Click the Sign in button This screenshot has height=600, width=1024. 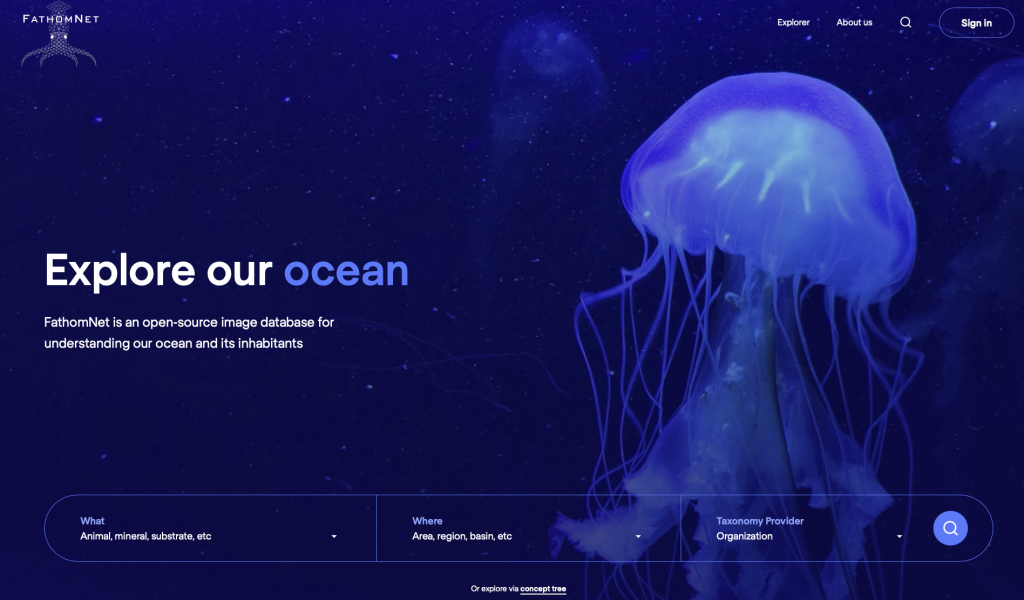(976, 23)
